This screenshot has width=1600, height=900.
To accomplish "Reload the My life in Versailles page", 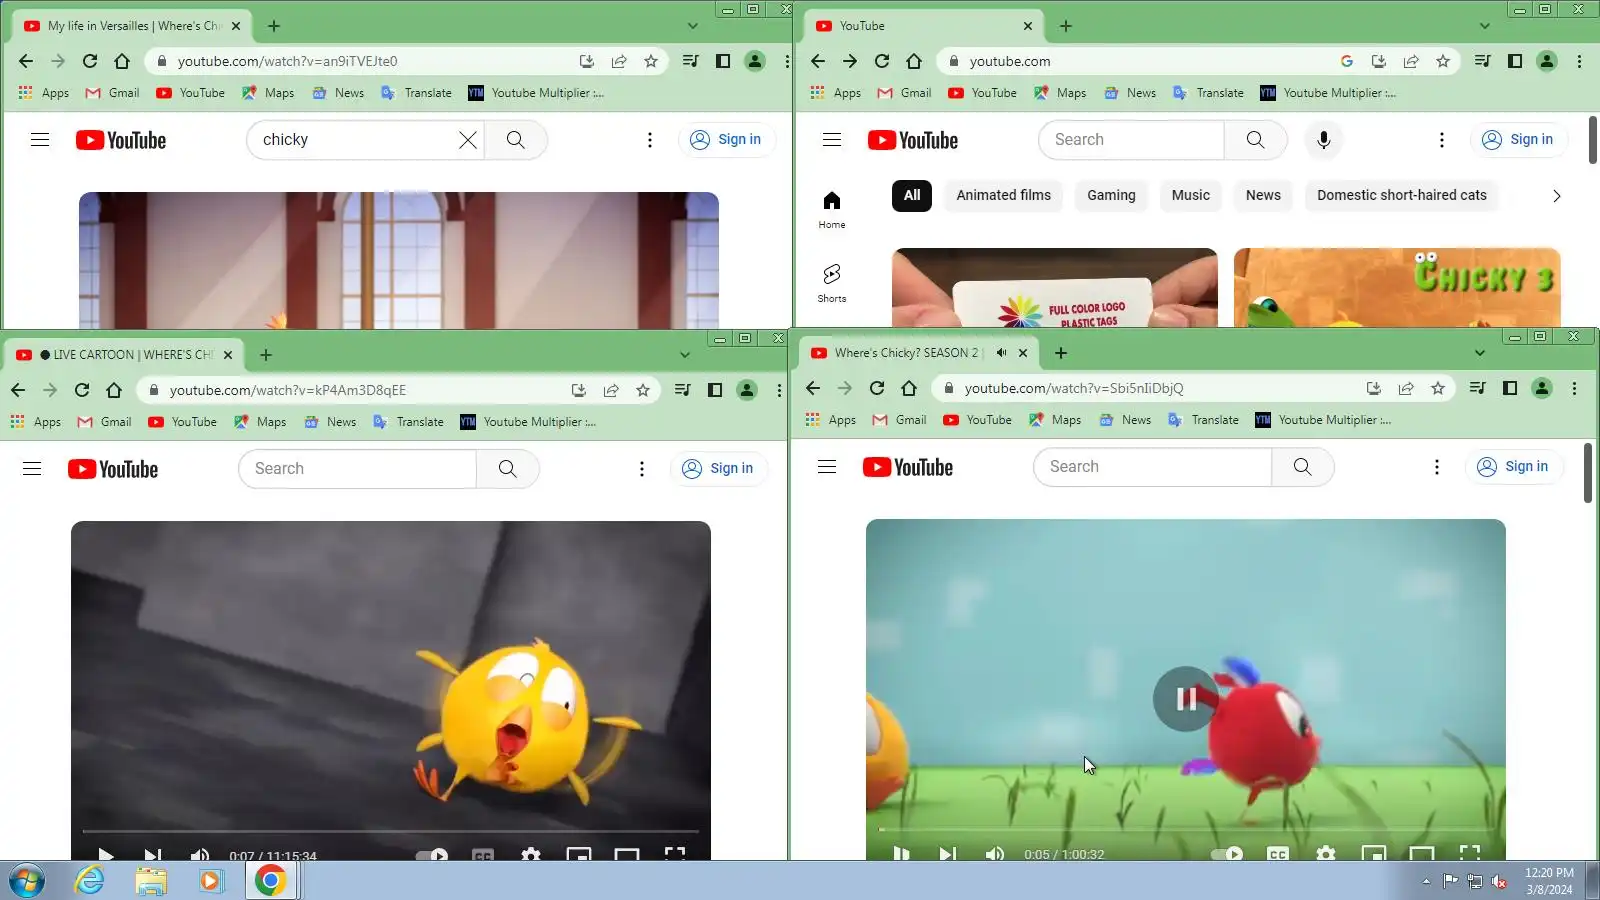I will click(90, 61).
